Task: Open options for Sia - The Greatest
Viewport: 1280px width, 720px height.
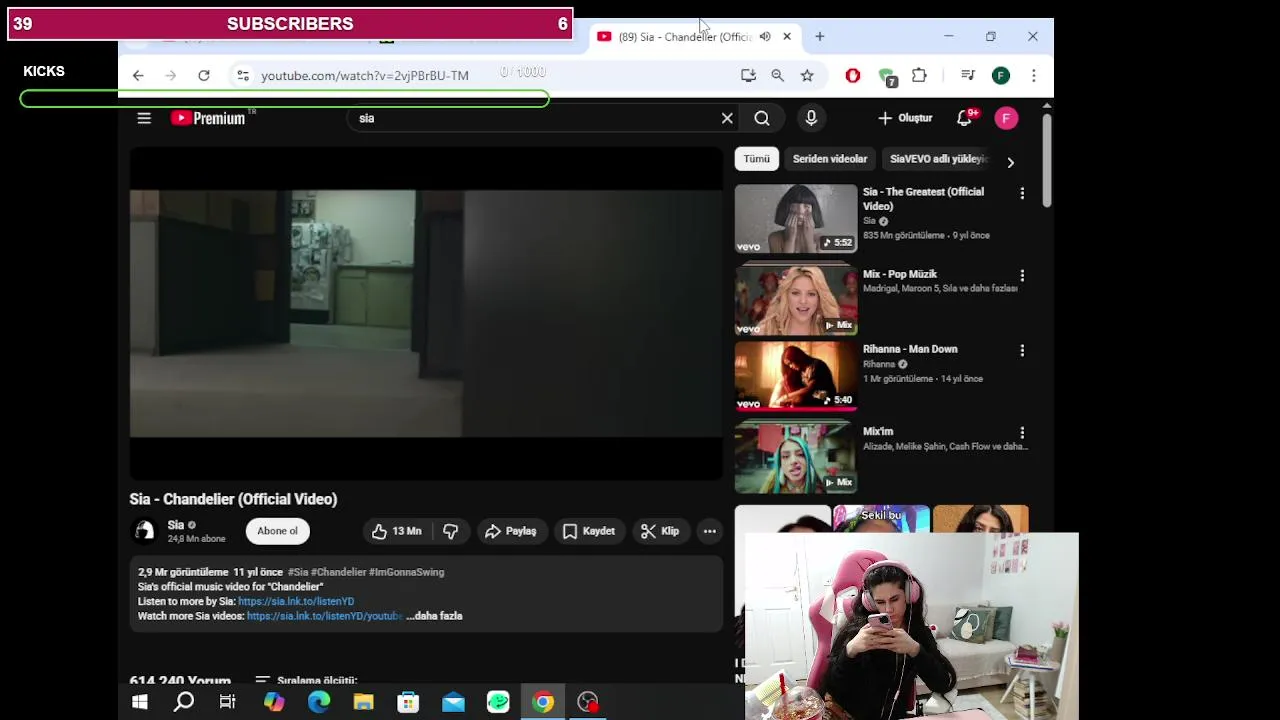Action: 1022,193
